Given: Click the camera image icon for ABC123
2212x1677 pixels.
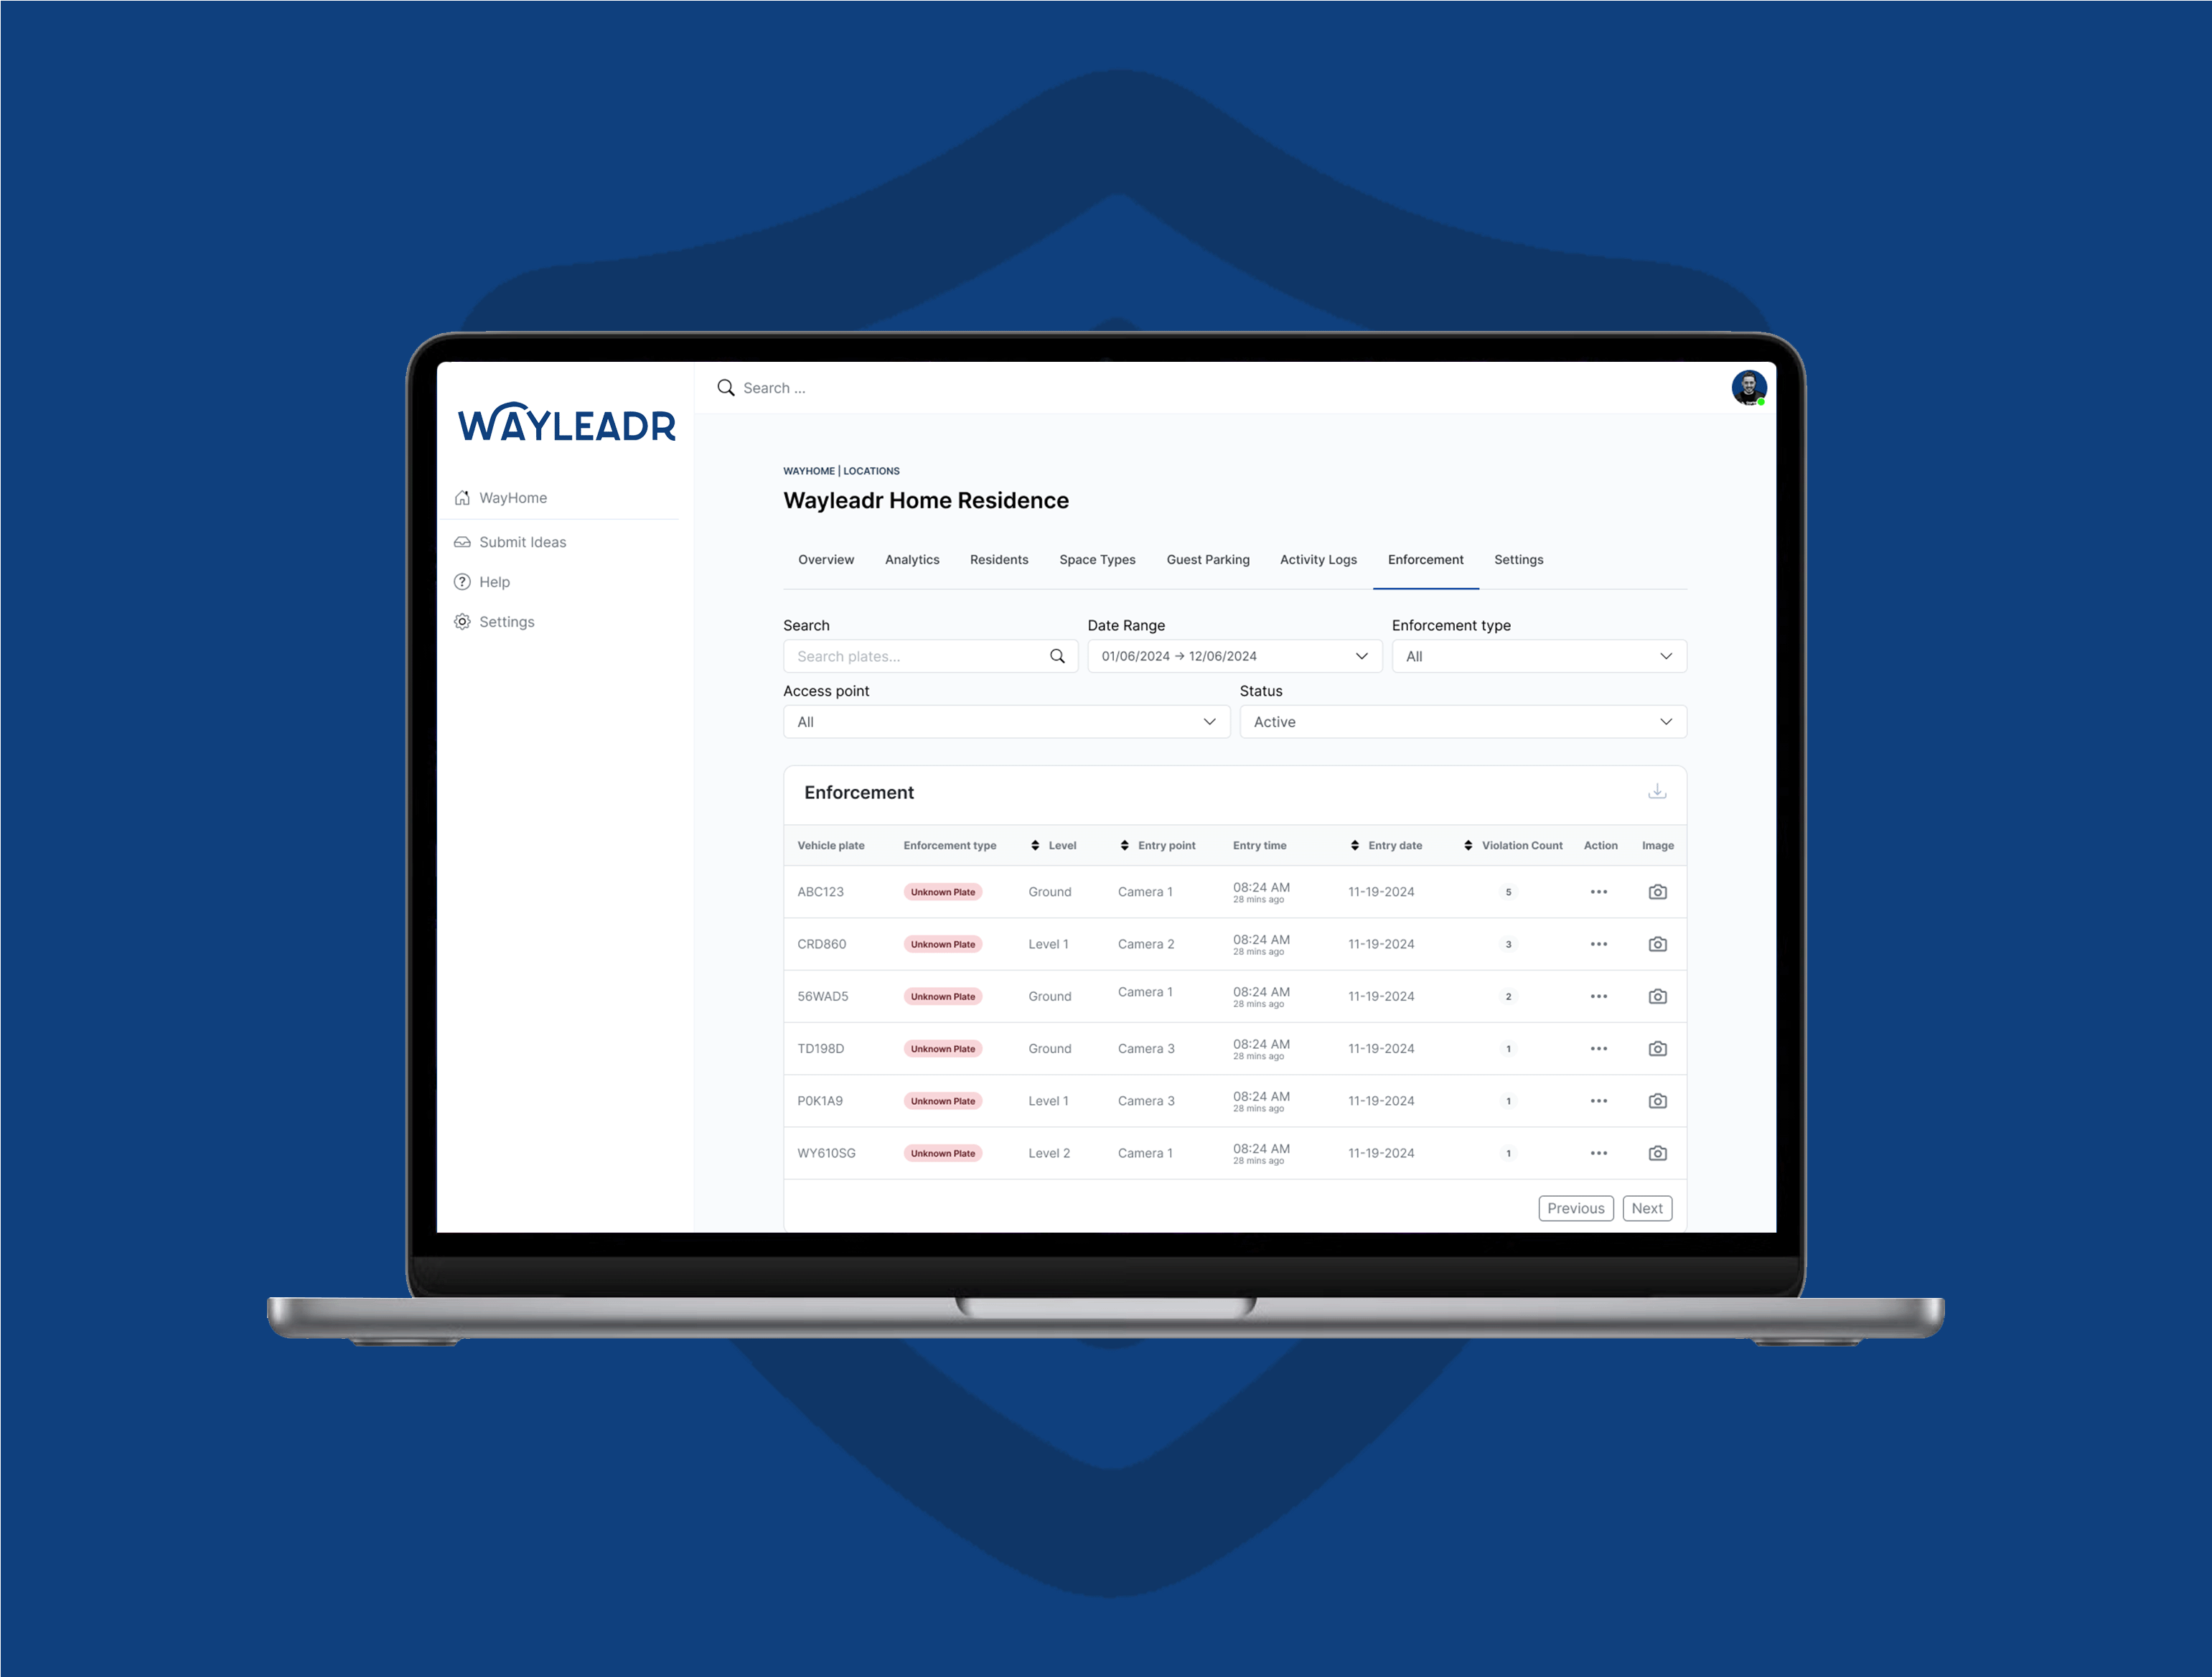Looking at the screenshot, I should (1657, 889).
